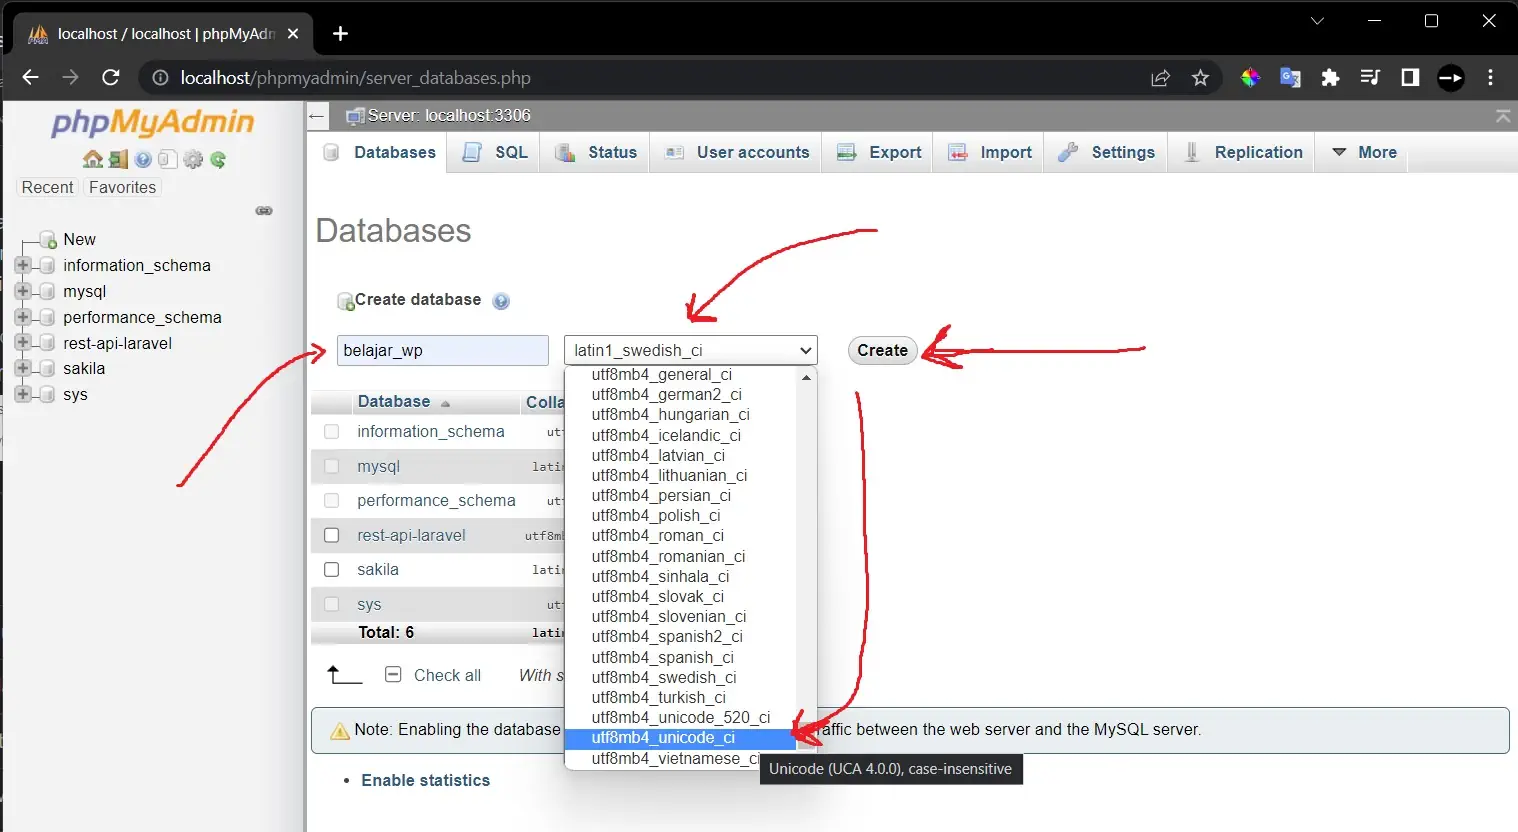Expand the rest-api-laravel tree node
This screenshot has width=1518, height=832.
[23, 343]
